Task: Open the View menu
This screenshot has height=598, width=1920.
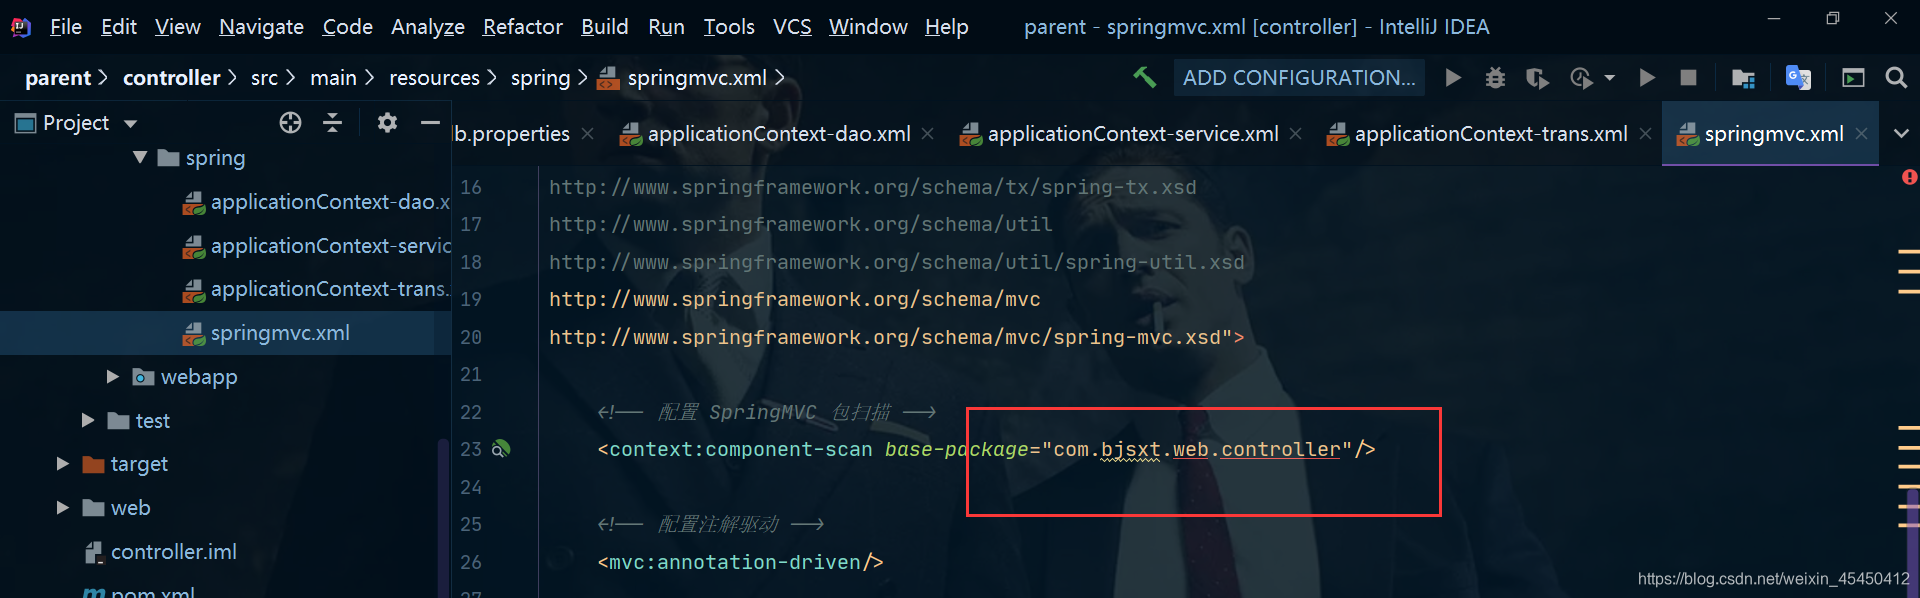Action: [178, 27]
